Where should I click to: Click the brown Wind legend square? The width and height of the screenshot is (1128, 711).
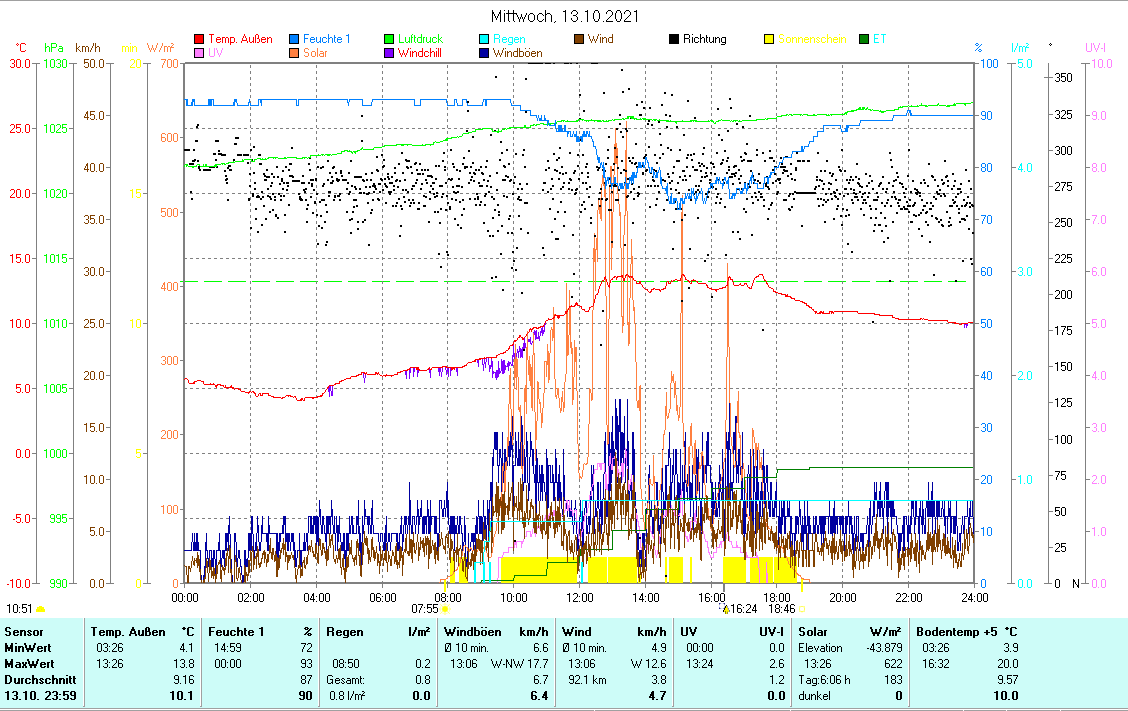(x=580, y=40)
